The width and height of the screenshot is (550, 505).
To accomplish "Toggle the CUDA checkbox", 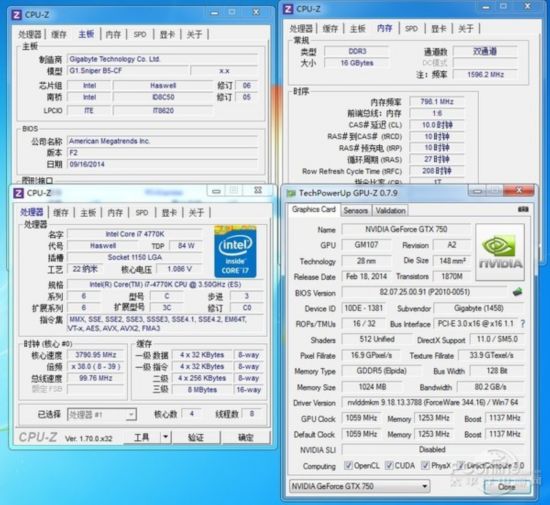I will click(389, 465).
